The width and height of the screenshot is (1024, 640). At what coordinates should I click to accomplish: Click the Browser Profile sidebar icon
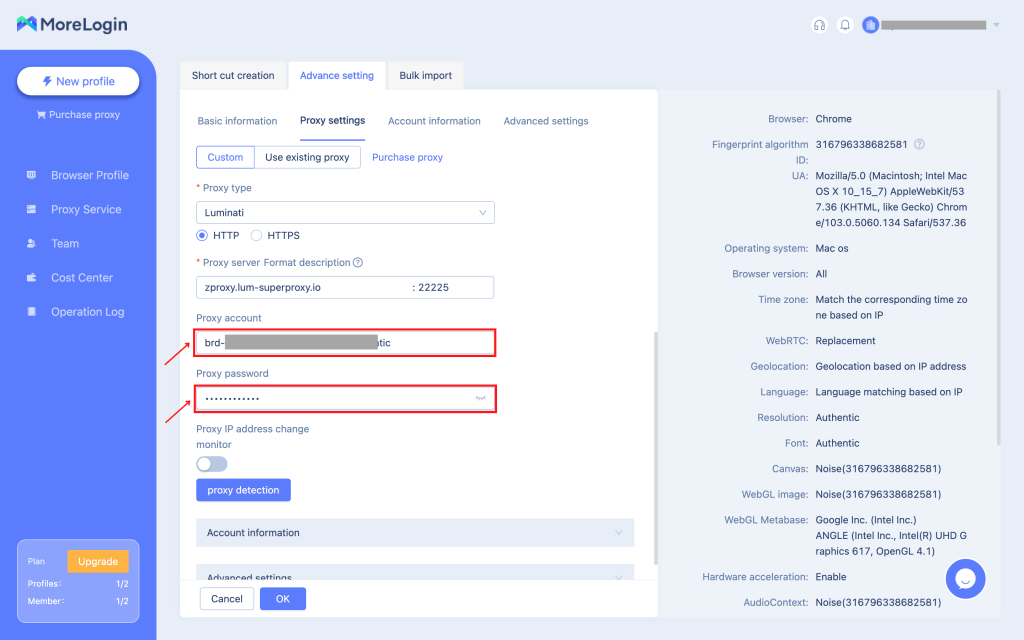tap(31, 175)
